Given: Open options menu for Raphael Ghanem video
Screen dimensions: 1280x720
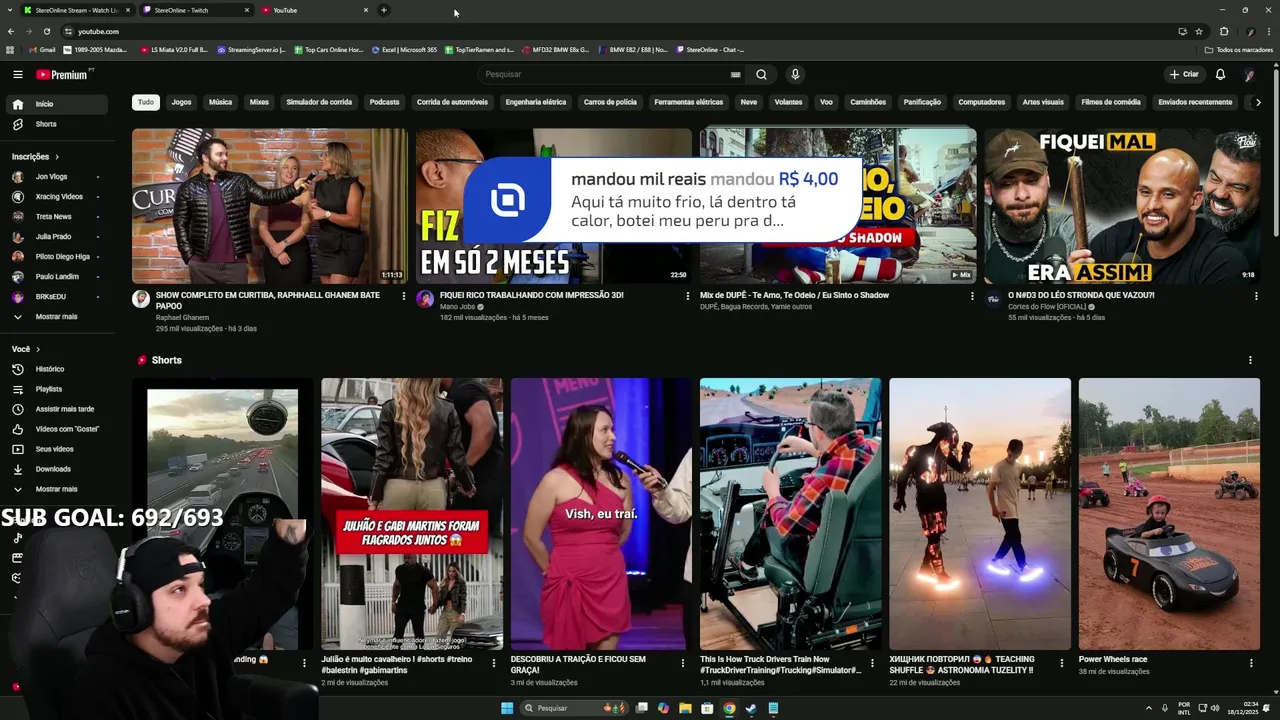Looking at the screenshot, I should pyautogui.click(x=404, y=296).
